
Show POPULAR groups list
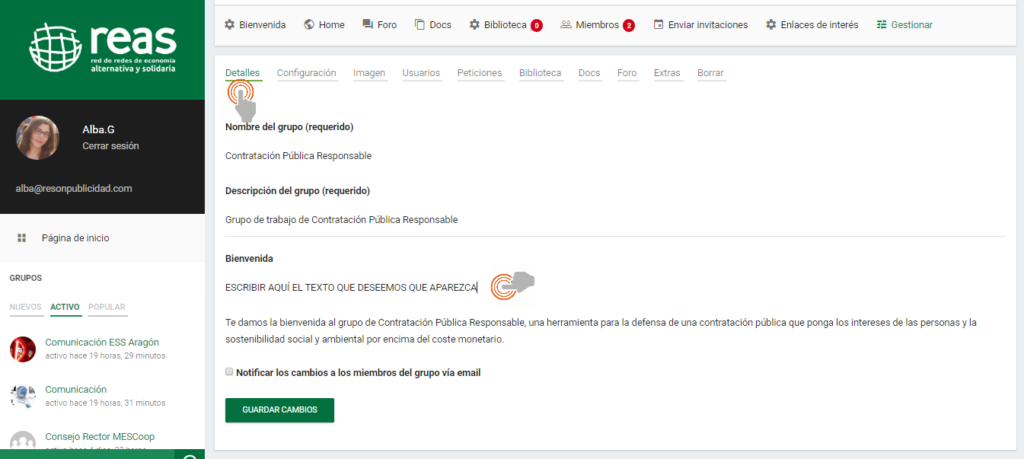coord(107,307)
